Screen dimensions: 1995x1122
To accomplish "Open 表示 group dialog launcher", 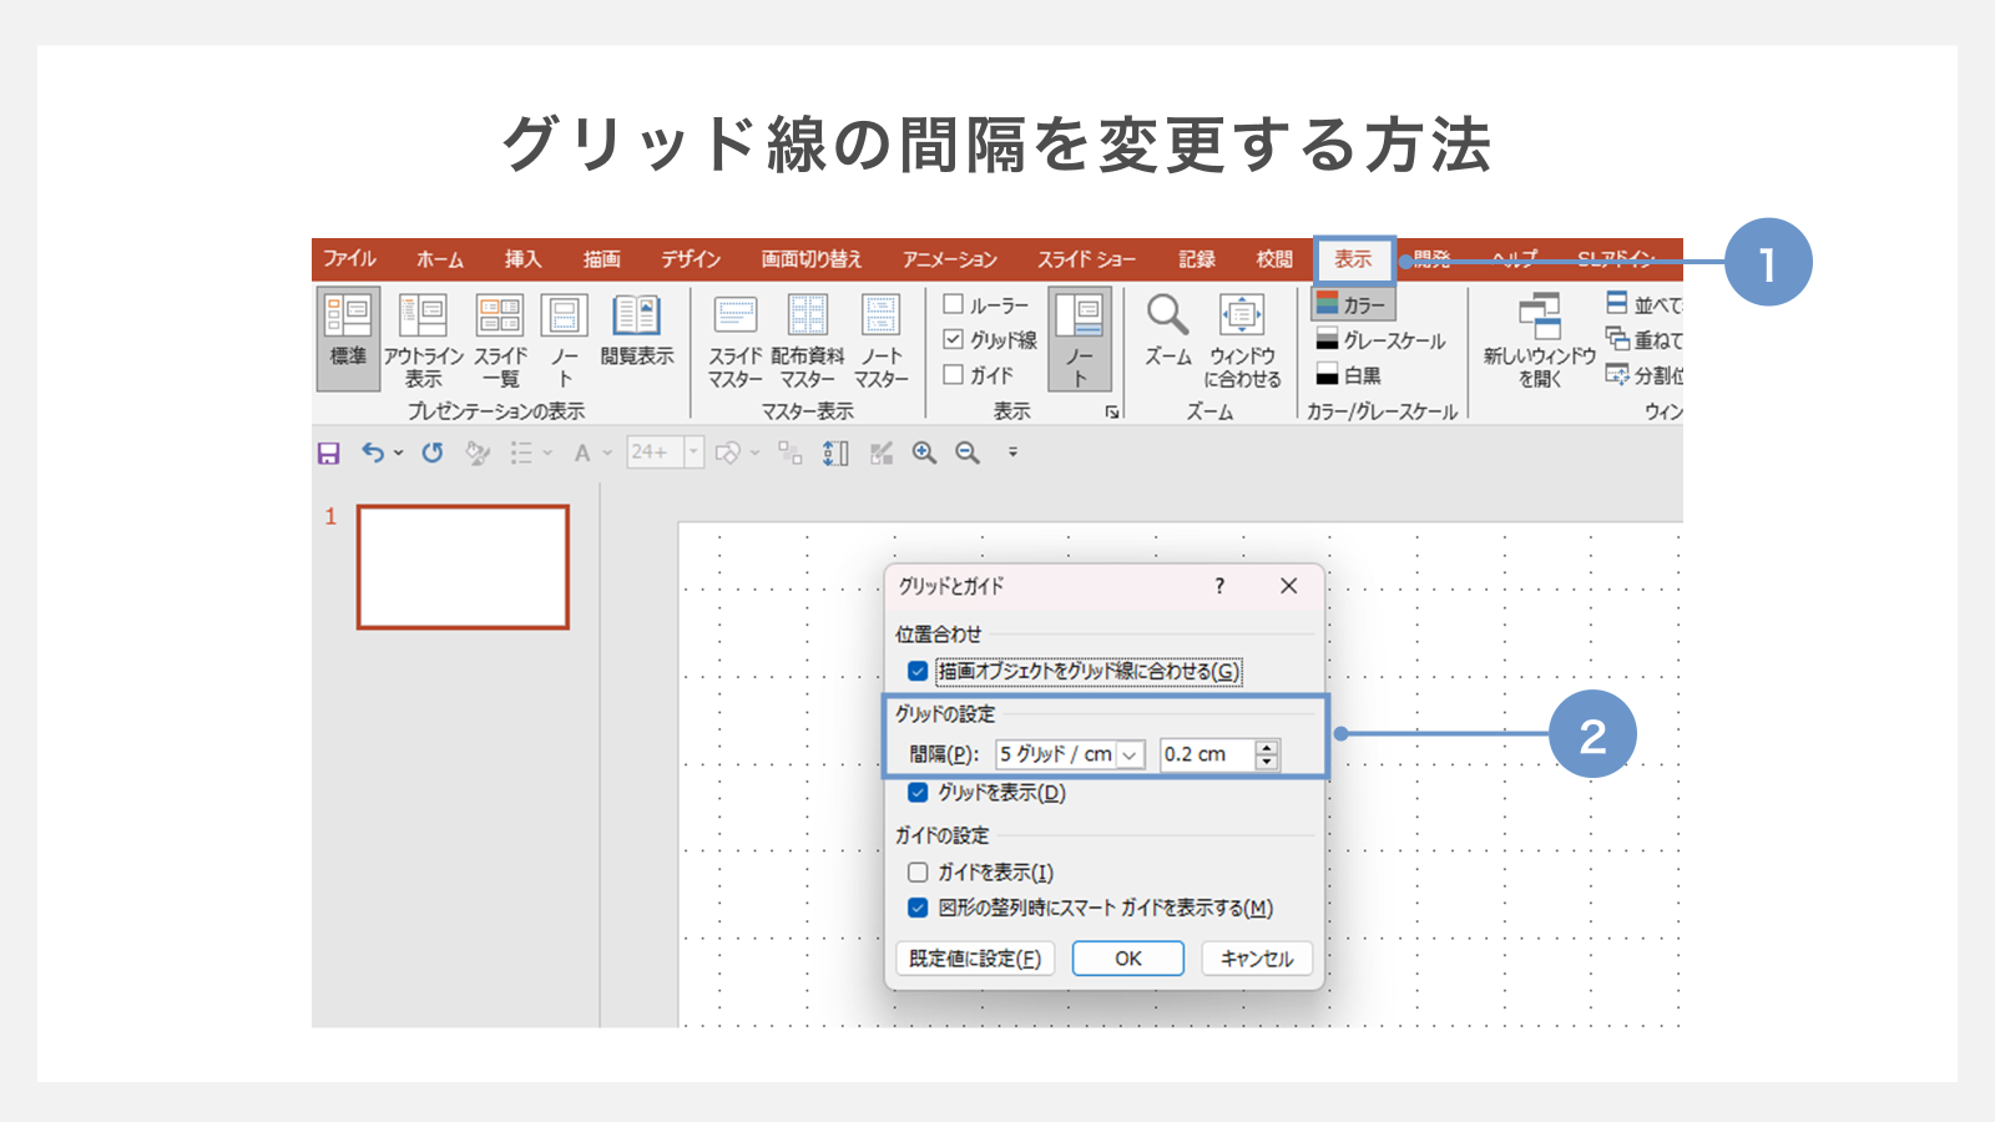I will (x=1112, y=412).
